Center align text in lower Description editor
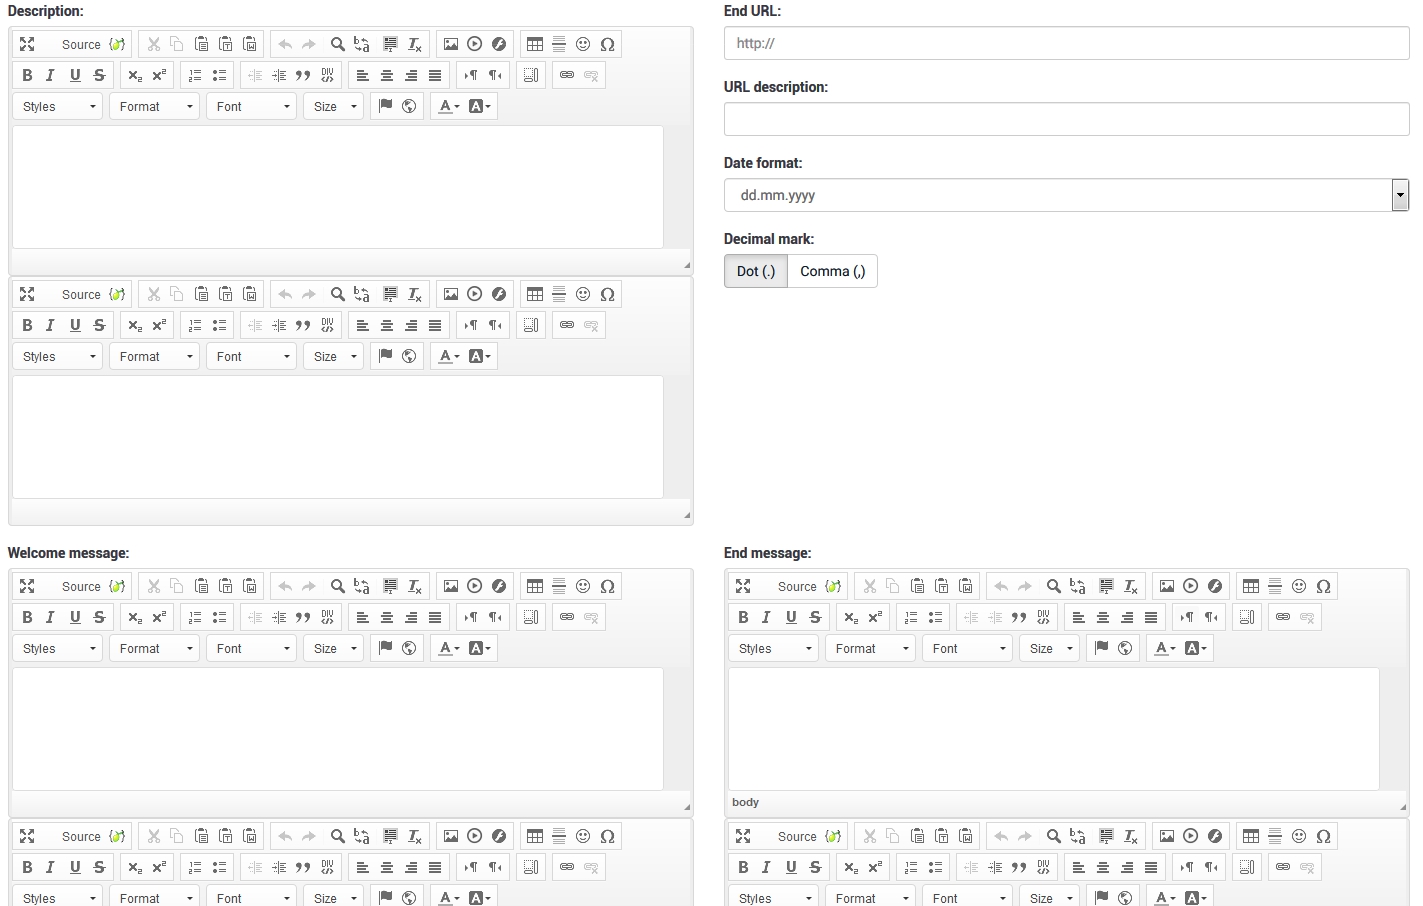This screenshot has height=906, width=1423. pyautogui.click(x=387, y=325)
